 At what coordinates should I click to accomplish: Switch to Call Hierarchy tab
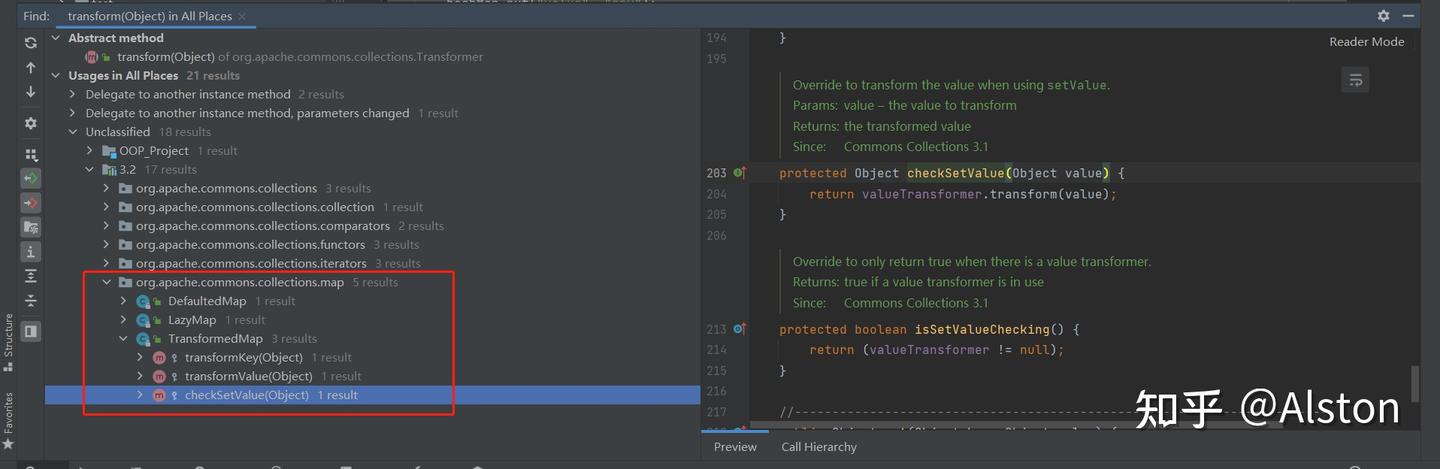pos(819,447)
